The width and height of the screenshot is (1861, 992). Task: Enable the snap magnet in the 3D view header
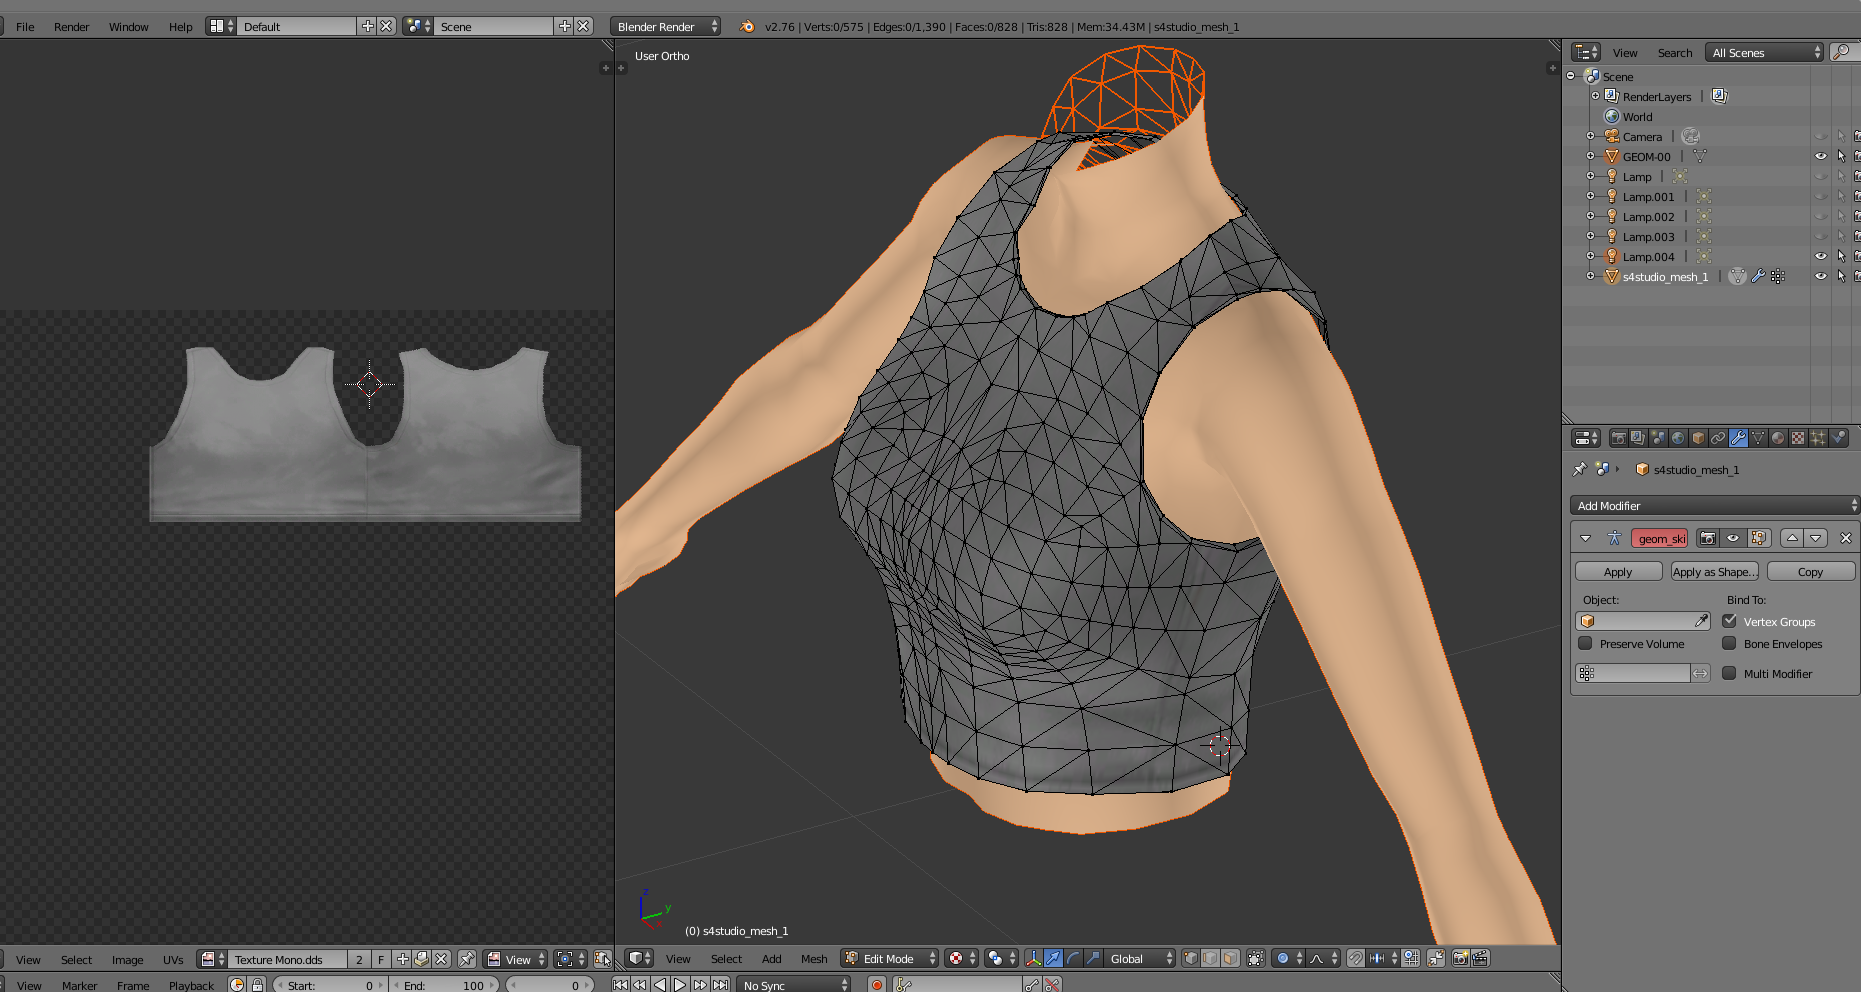click(x=1355, y=958)
